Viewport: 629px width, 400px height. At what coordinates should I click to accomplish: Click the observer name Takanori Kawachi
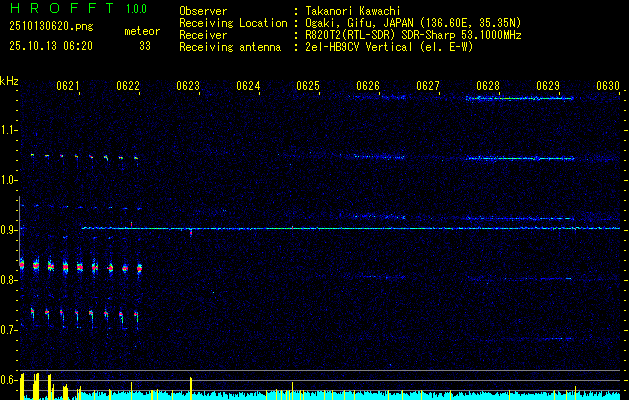(353, 11)
